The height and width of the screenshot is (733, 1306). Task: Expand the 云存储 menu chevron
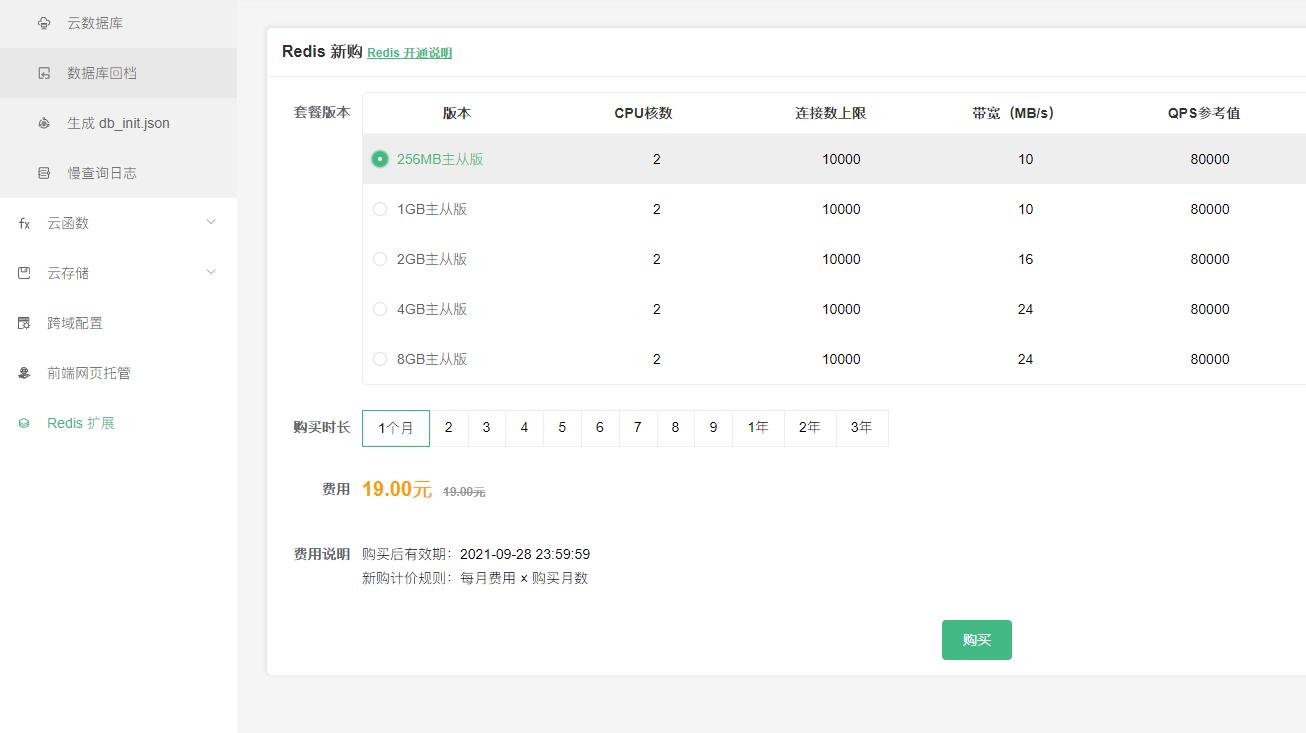pyautogui.click(x=211, y=272)
